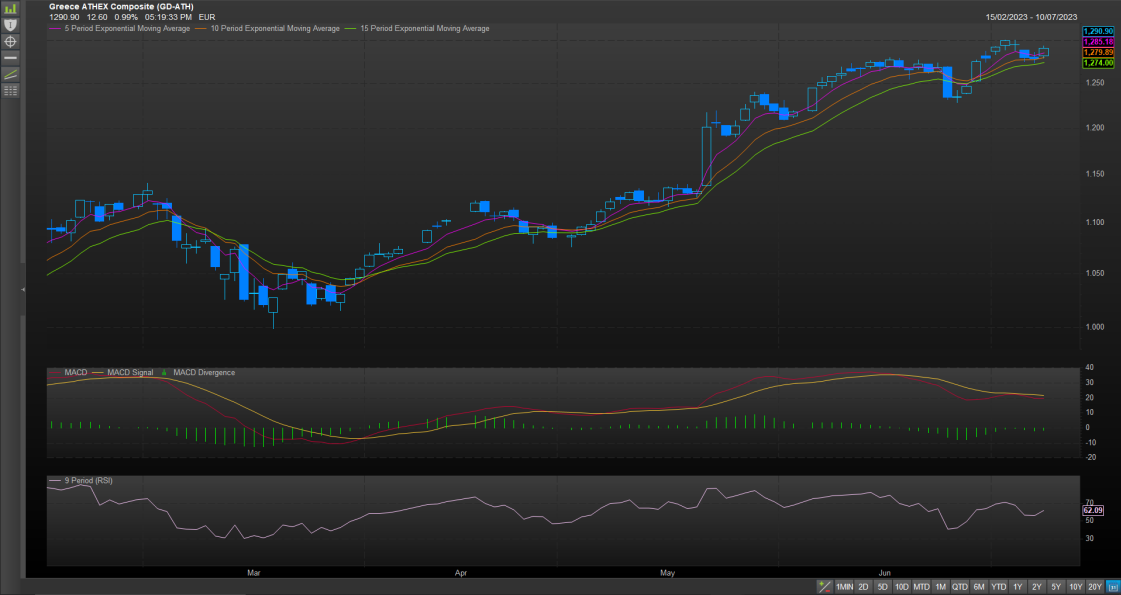This screenshot has width=1121, height=595.
Task: Select the horizontal line drawing tool
Action: [11, 58]
